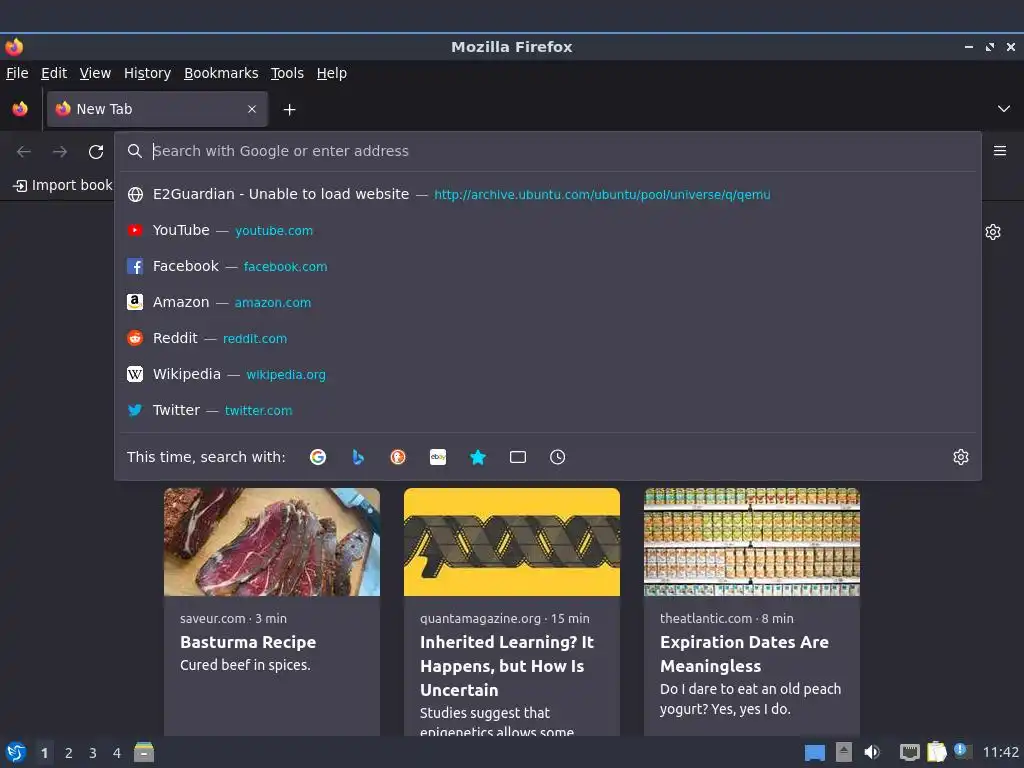Click the removable media eject tray icon
The height and width of the screenshot is (768, 1024).
[x=844, y=752]
